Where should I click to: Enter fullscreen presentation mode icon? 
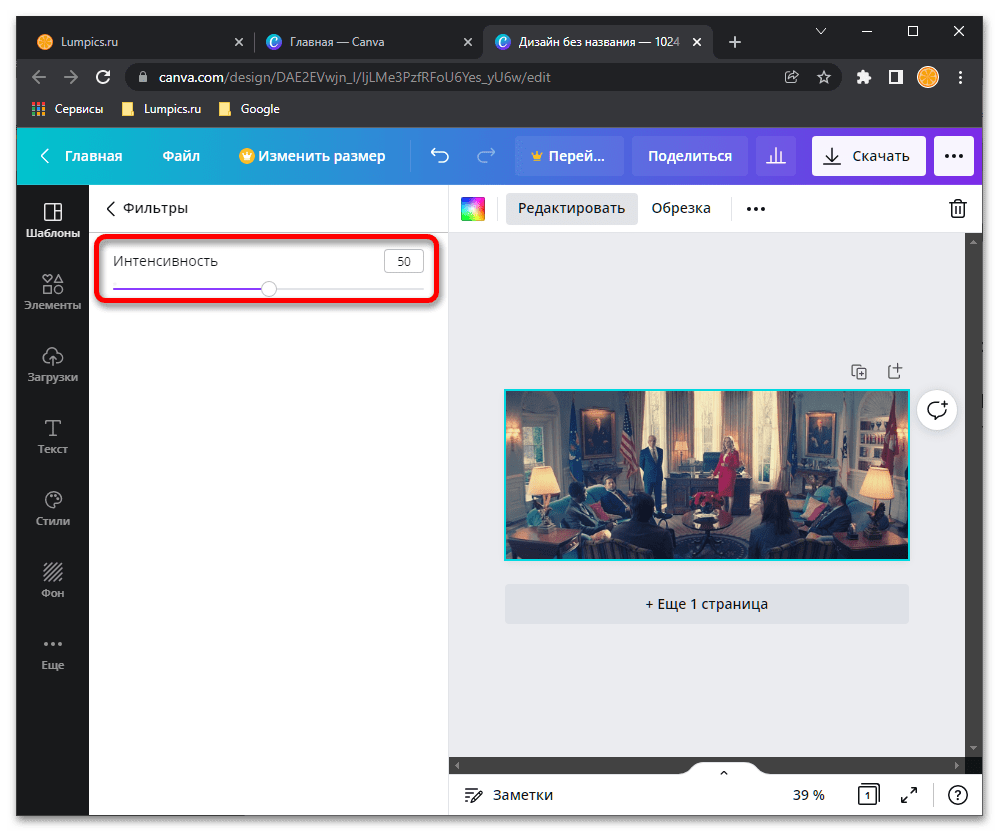[x=909, y=794]
